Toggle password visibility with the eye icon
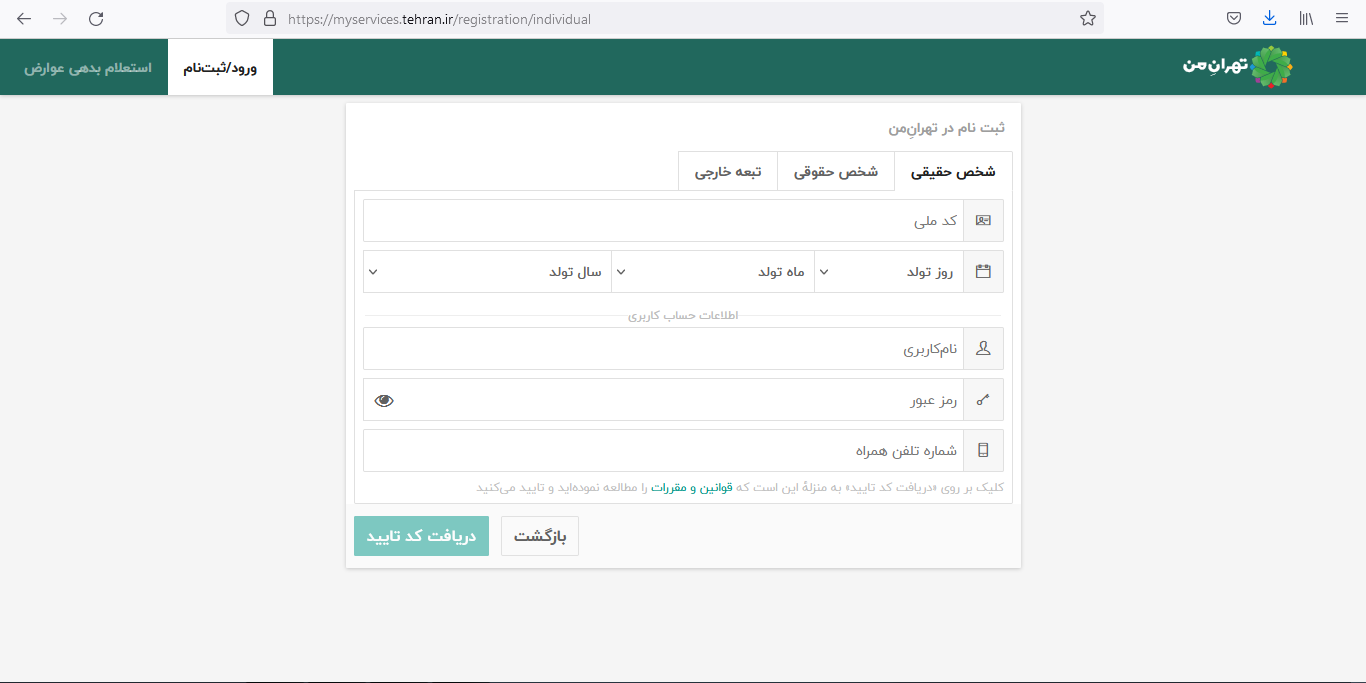 (384, 400)
